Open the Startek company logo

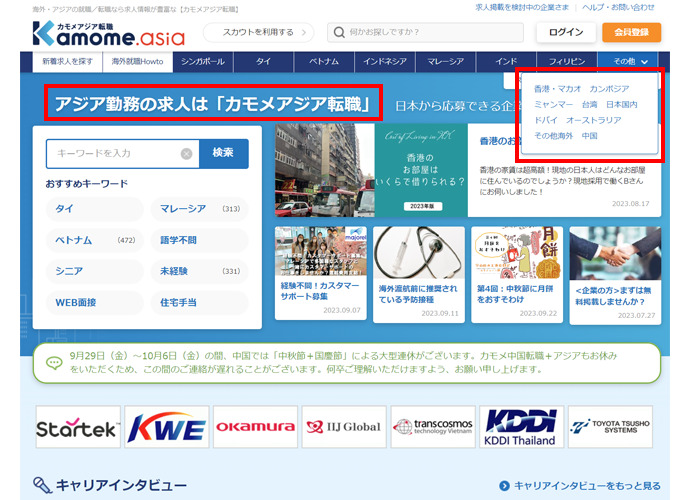click(78, 427)
